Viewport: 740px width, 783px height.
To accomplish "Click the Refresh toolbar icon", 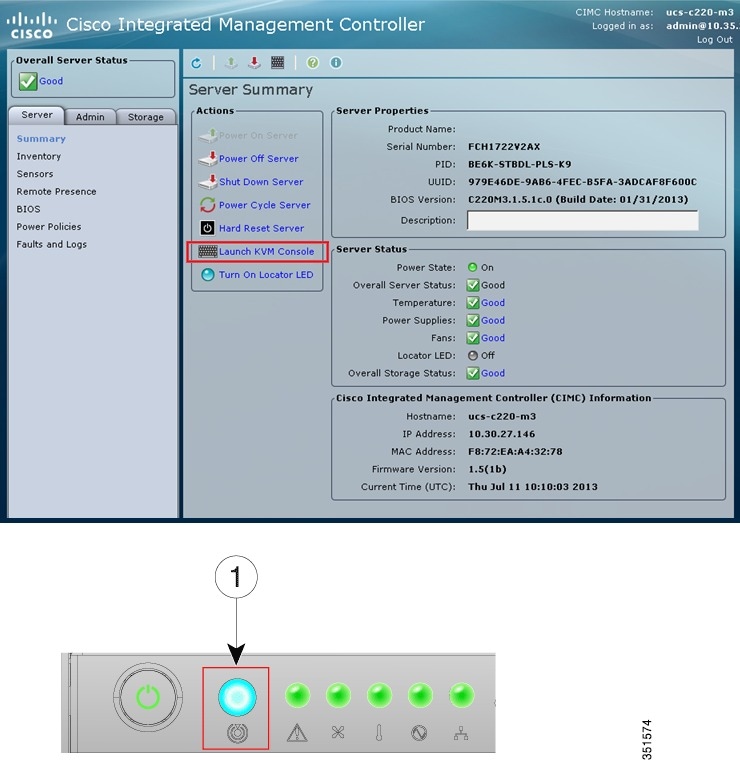I will pyautogui.click(x=196, y=63).
